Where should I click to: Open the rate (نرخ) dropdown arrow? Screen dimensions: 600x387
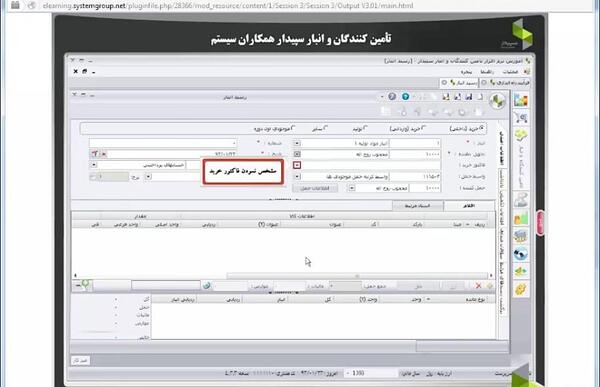[x=148, y=176]
